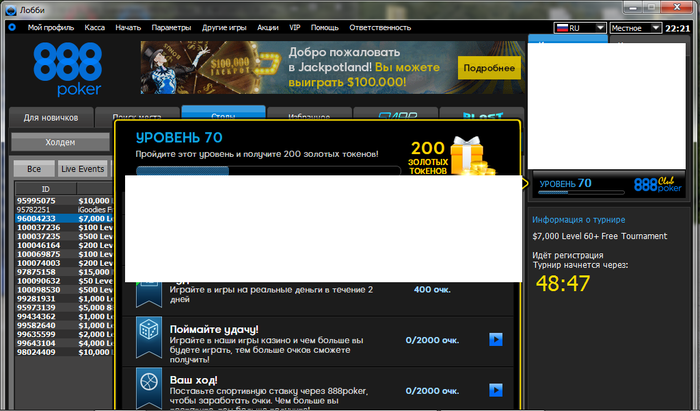Screen dimensions: 700x411
Task: Select tournament row 95995075
Action: 64,201
